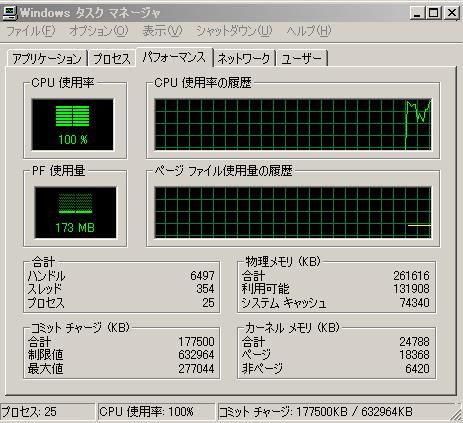Click the システム キャッシュ label

[x=284, y=303]
